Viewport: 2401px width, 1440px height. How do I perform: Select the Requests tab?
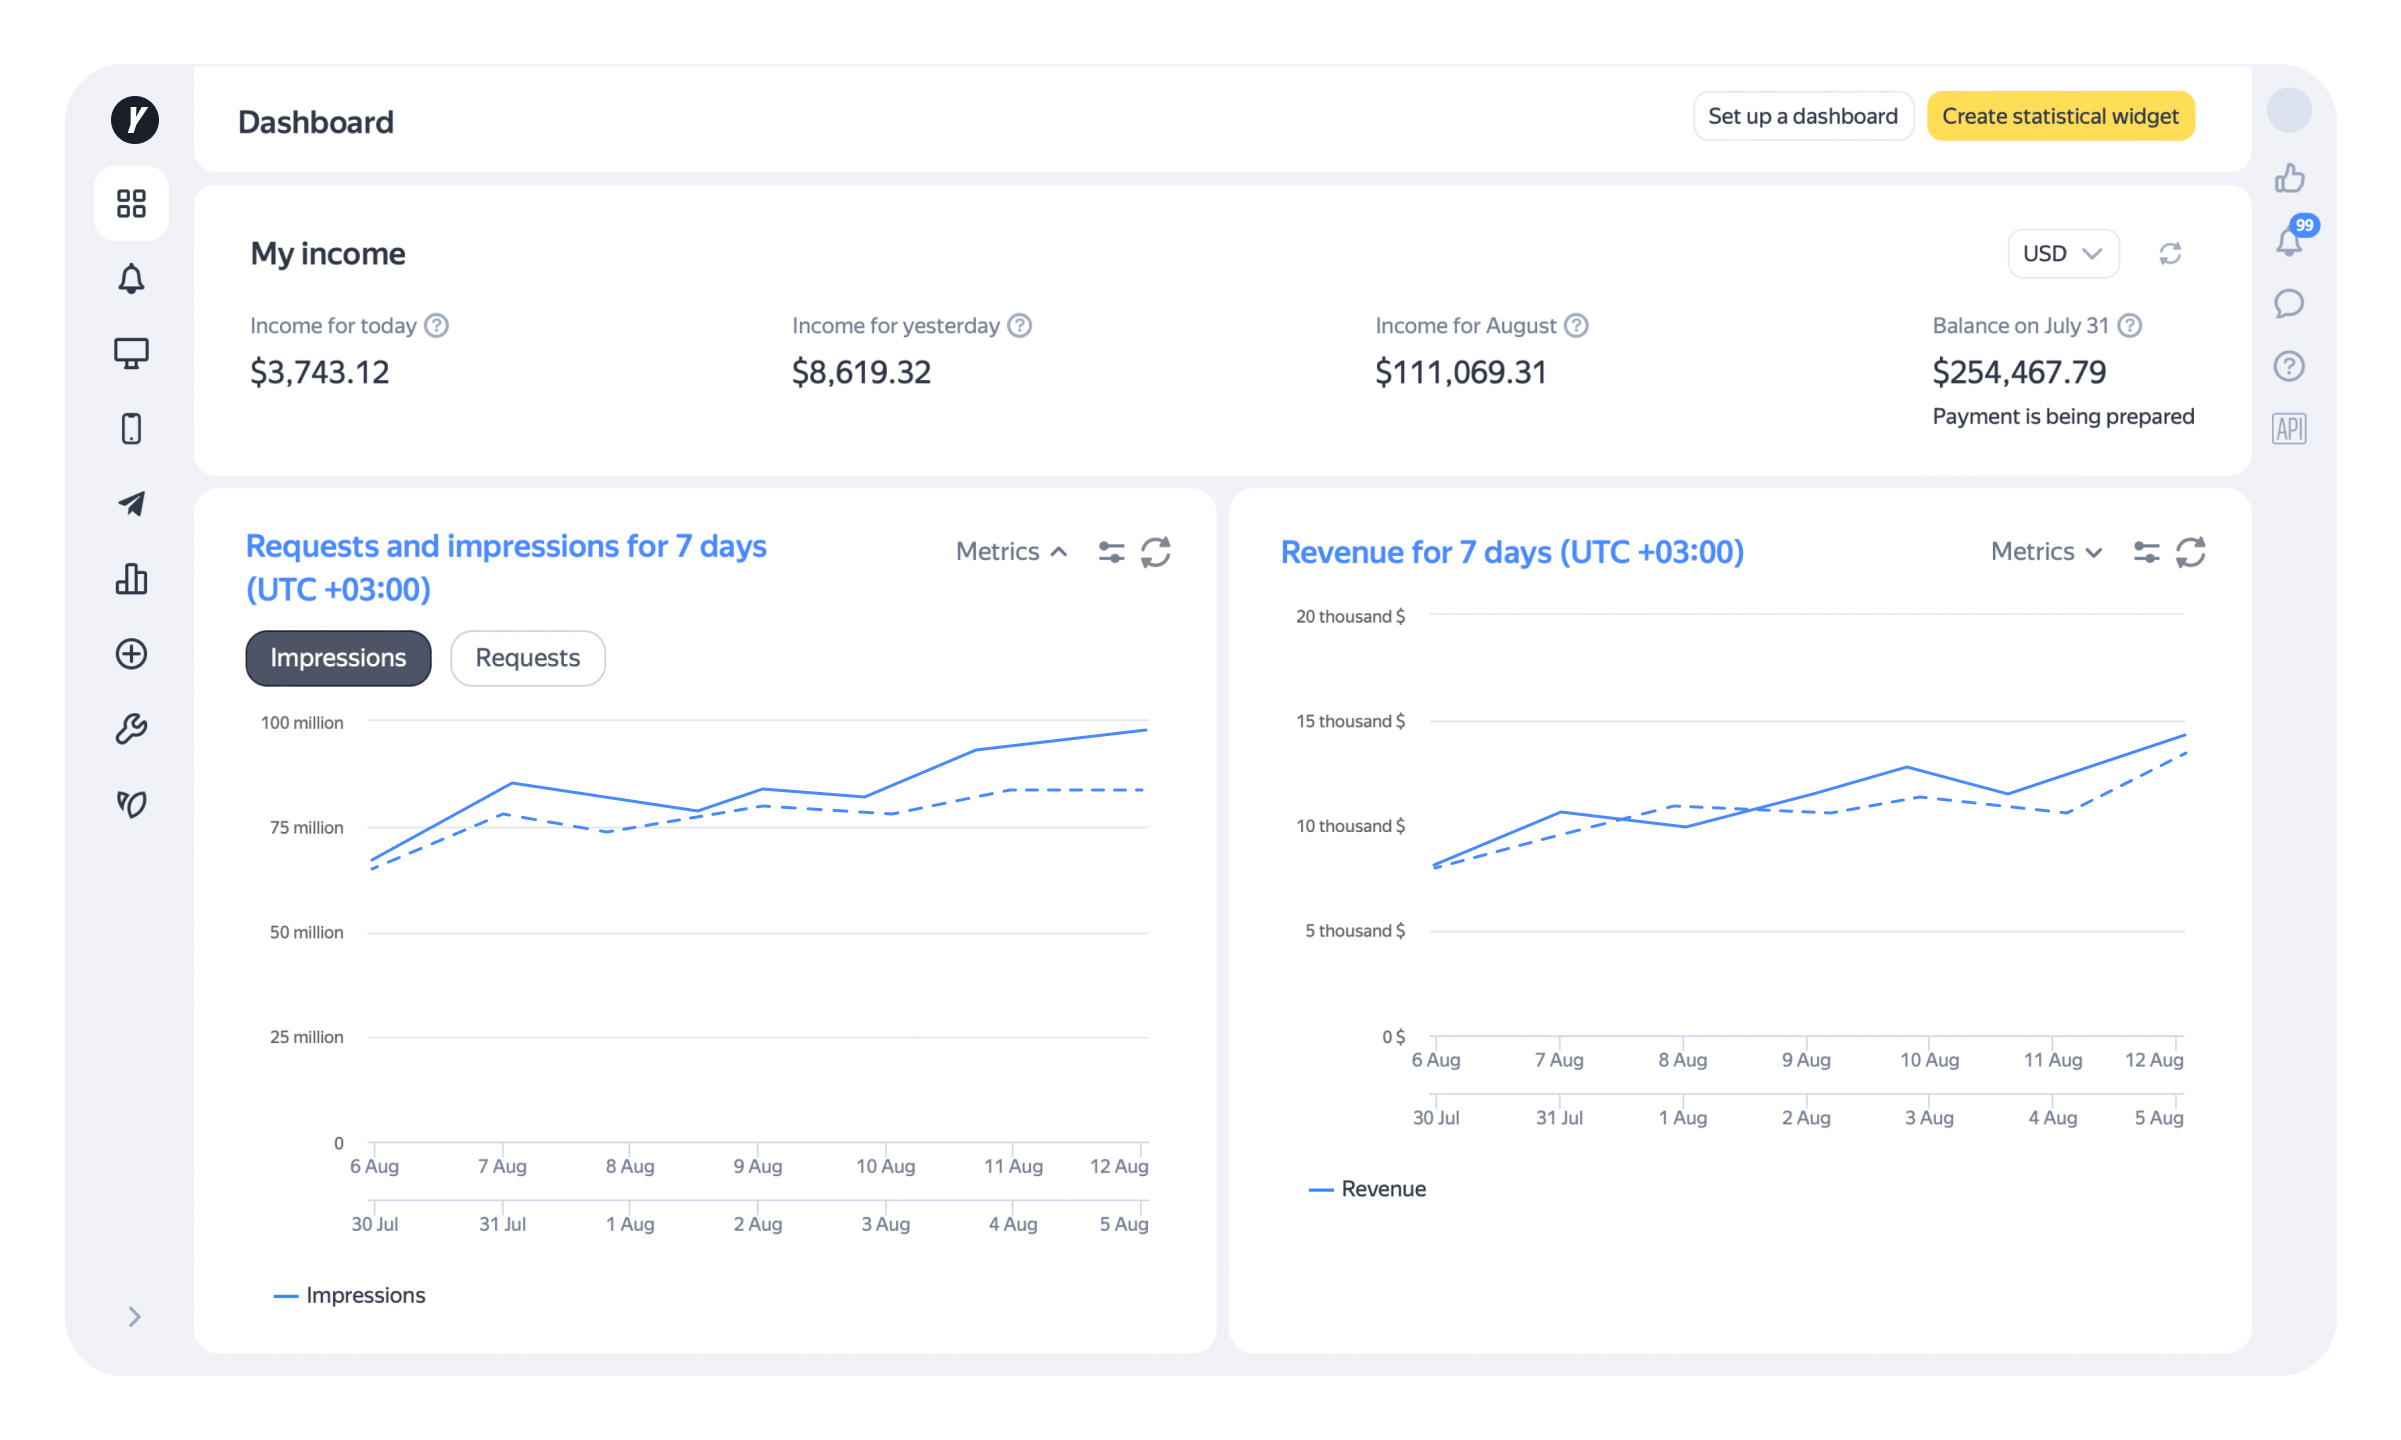coord(527,658)
